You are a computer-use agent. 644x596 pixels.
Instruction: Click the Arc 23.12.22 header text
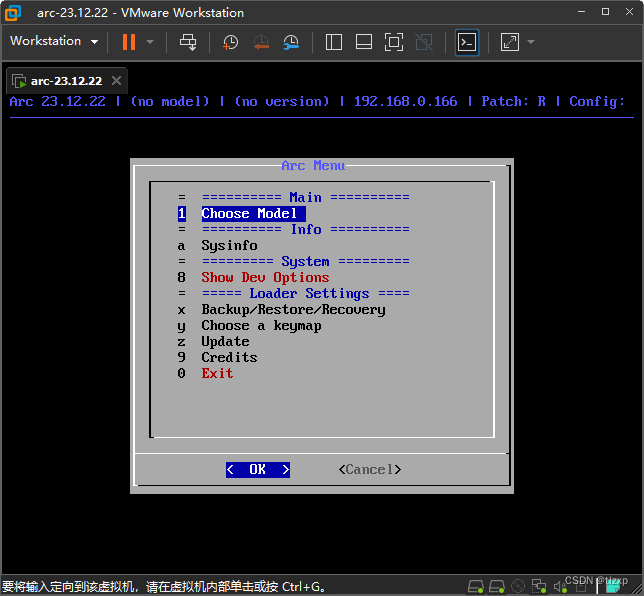click(x=58, y=101)
